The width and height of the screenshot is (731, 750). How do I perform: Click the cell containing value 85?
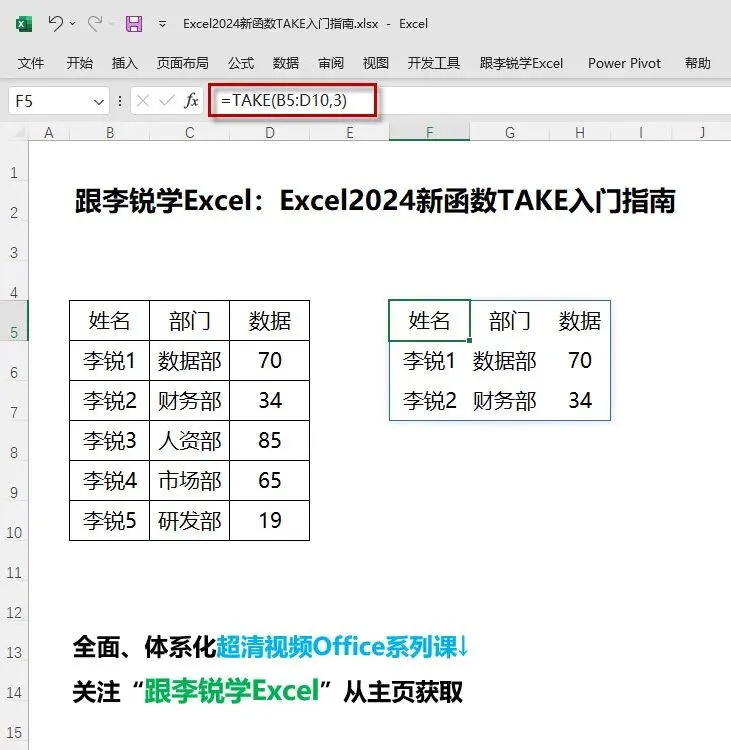pos(270,441)
